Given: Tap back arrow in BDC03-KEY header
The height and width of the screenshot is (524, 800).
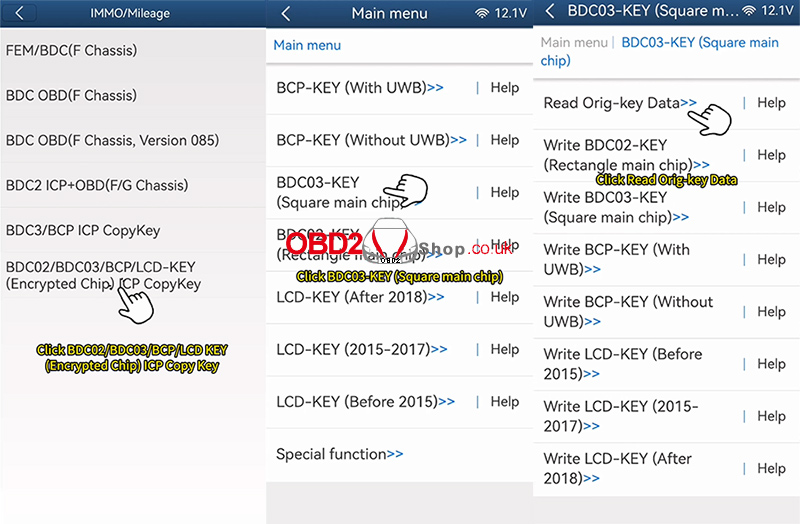Looking at the screenshot, I should pos(549,11).
